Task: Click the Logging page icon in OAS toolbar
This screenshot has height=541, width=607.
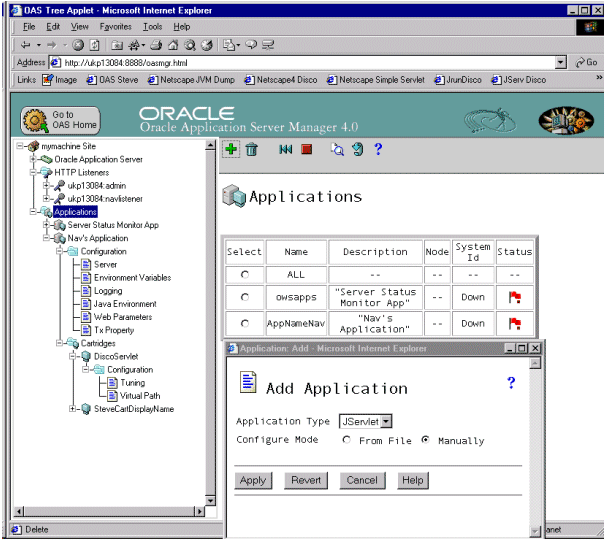Action: click(358, 149)
